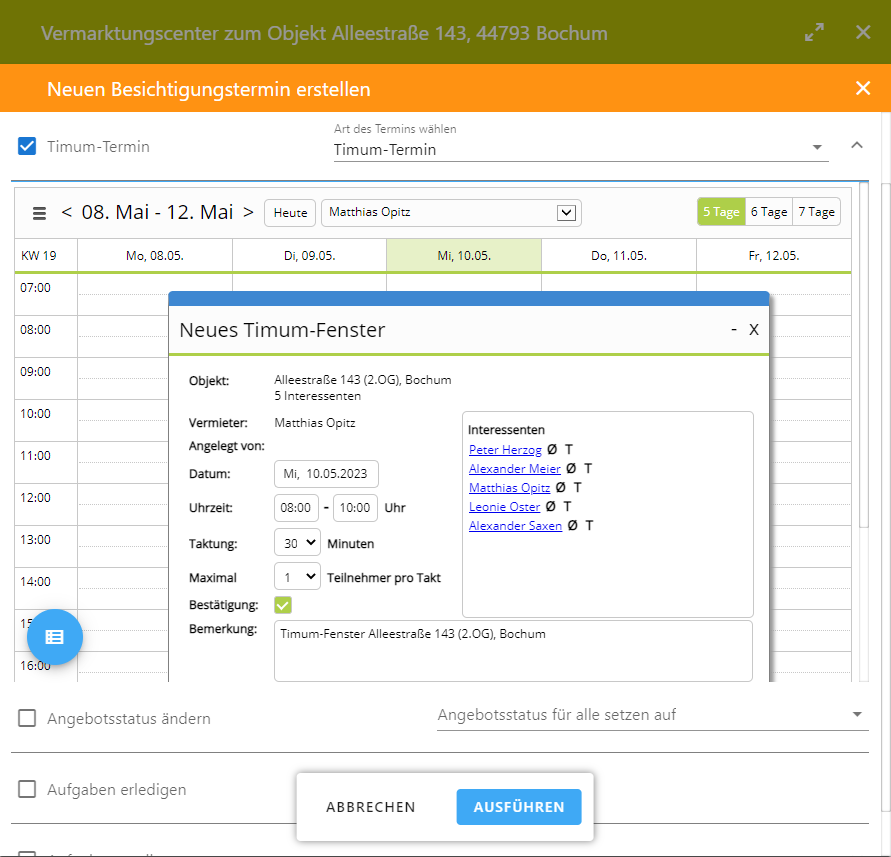Close the Neues Timum-Fenster popup

click(754, 329)
